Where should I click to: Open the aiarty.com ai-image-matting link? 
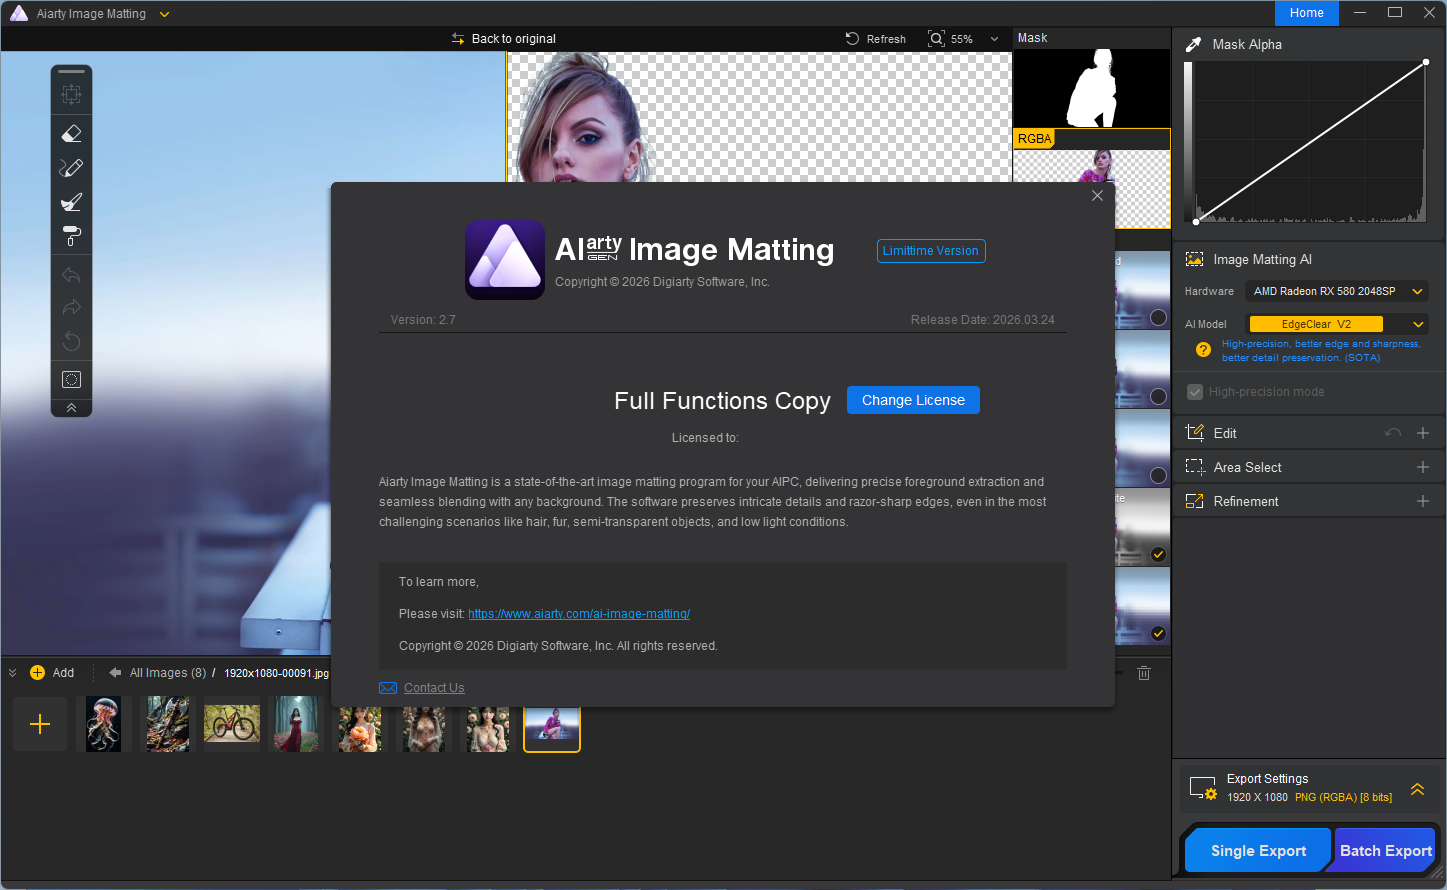click(x=579, y=614)
